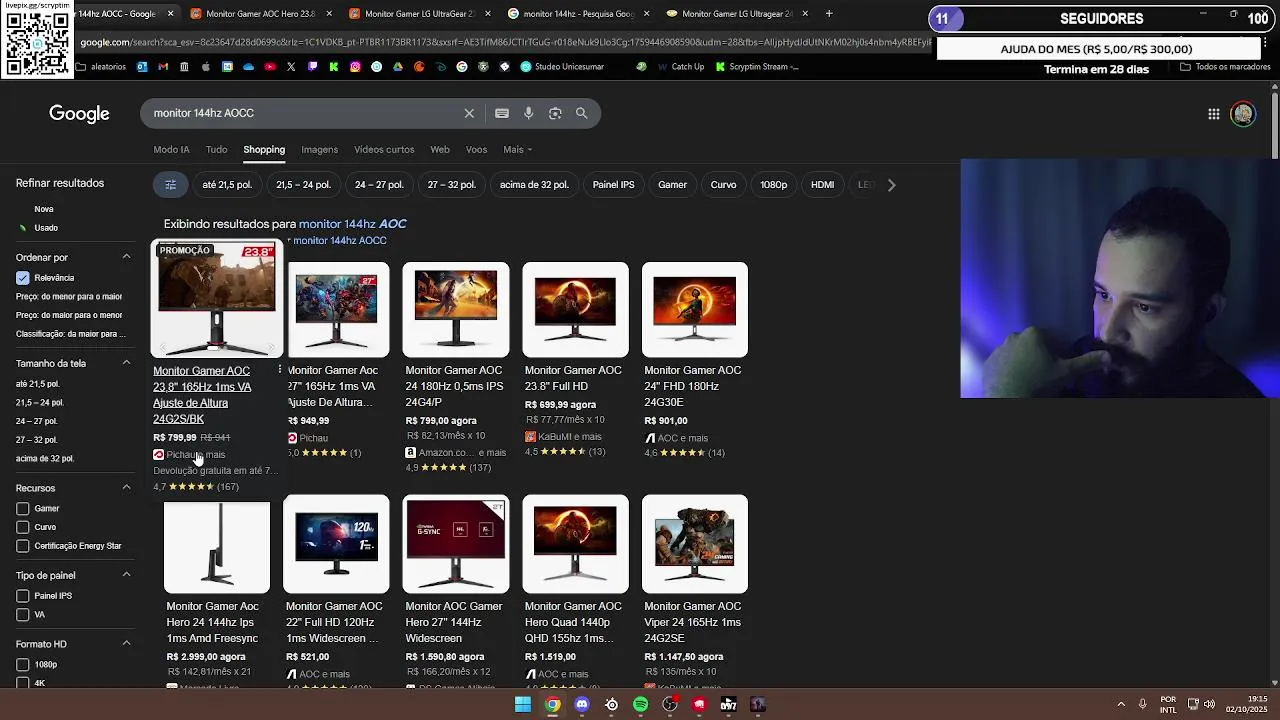1280x720 pixels.
Task: Uncheck the Relevância sort checkbox
Action: tap(23, 278)
